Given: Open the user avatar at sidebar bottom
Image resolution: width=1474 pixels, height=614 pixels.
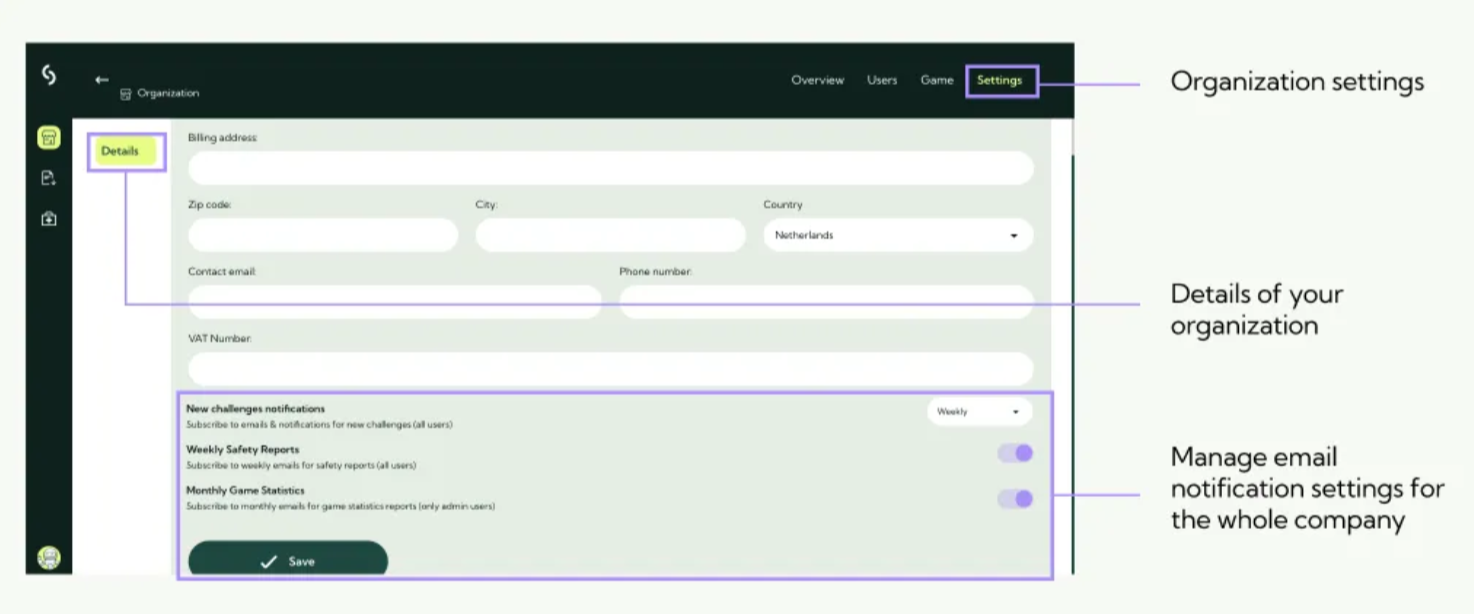Looking at the screenshot, I should 49,558.
